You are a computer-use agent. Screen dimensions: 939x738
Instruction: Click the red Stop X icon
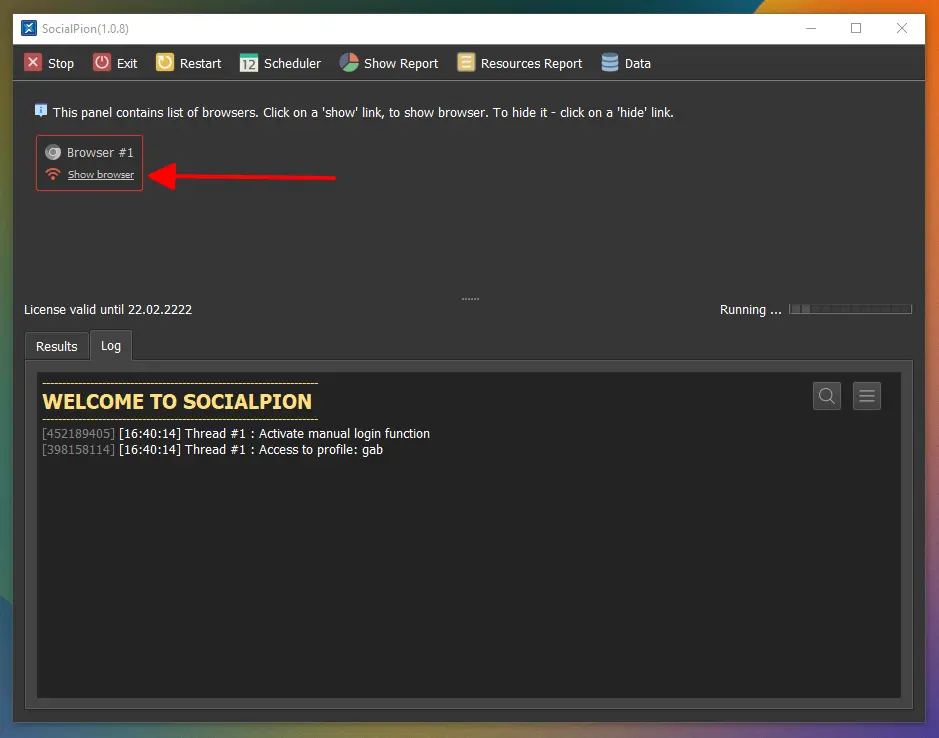point(33,62)
